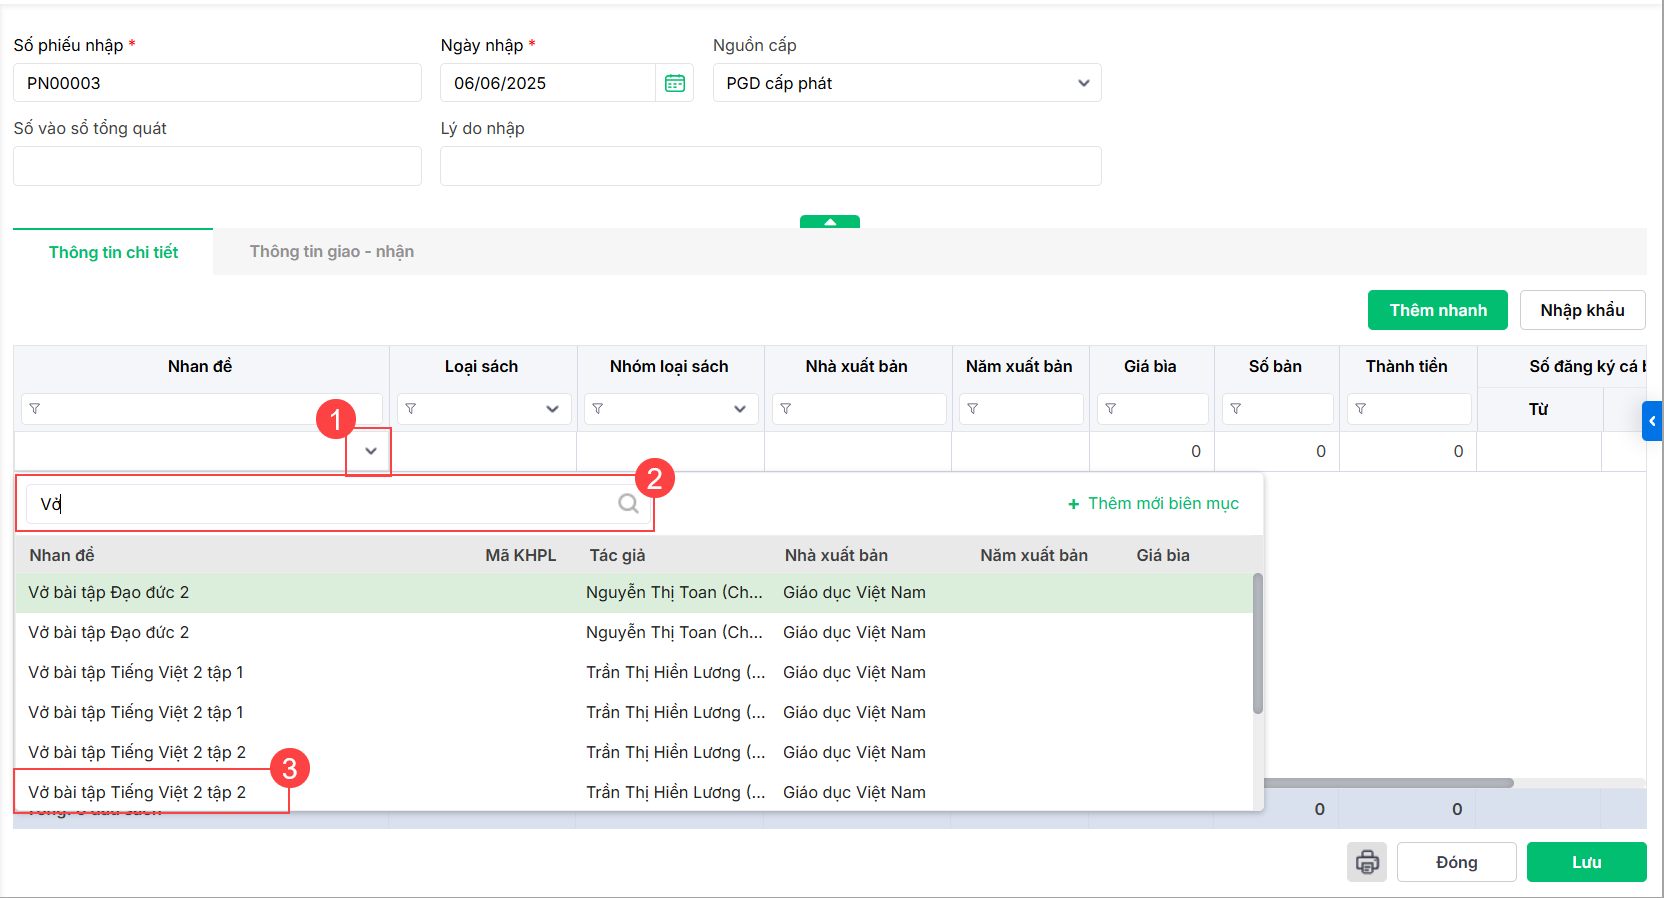
Task: Click the Số bản column header
Action: coord(1275,366)
